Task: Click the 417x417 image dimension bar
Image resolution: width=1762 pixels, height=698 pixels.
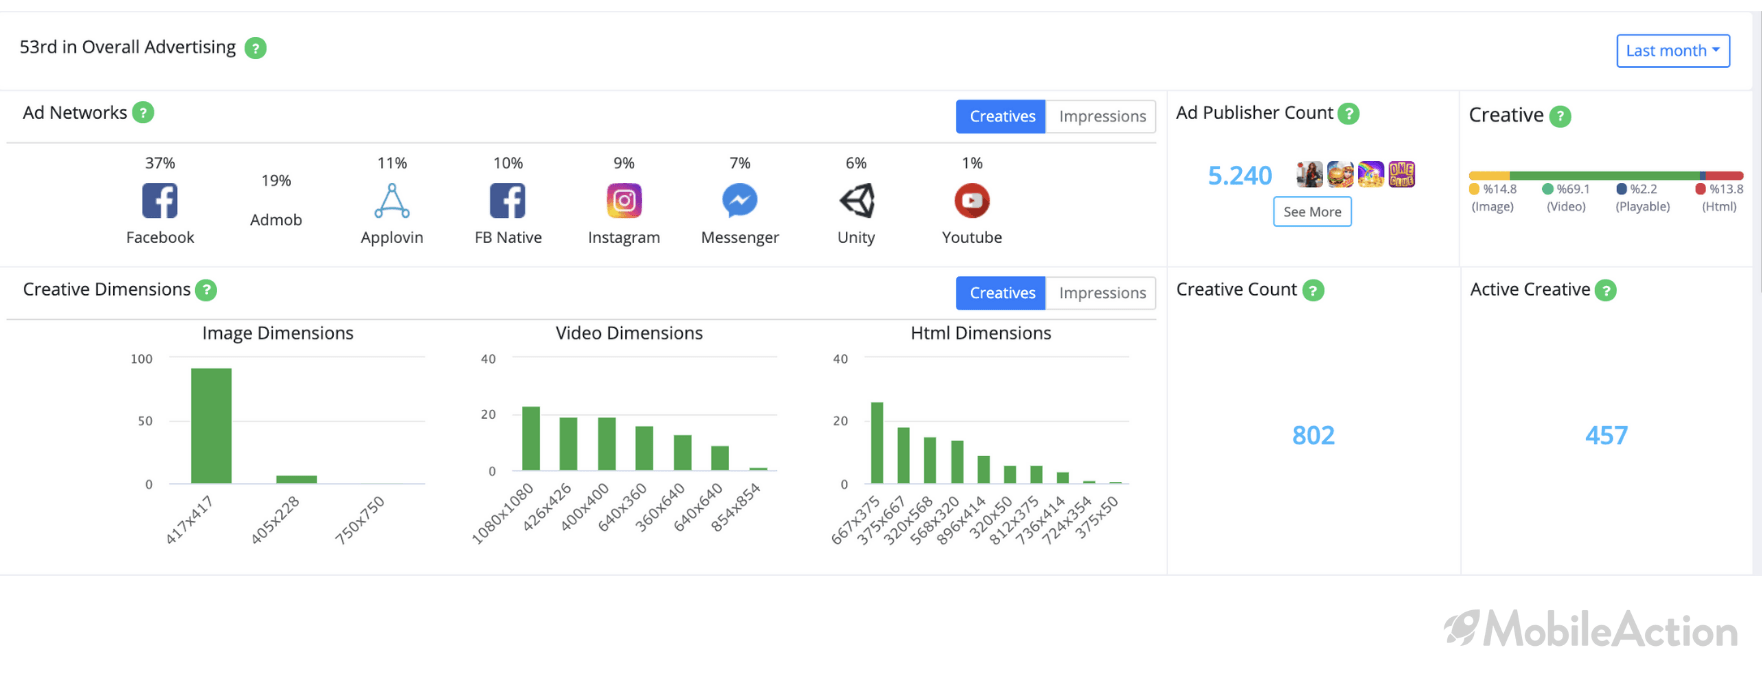Action: [x=211, y=426]
